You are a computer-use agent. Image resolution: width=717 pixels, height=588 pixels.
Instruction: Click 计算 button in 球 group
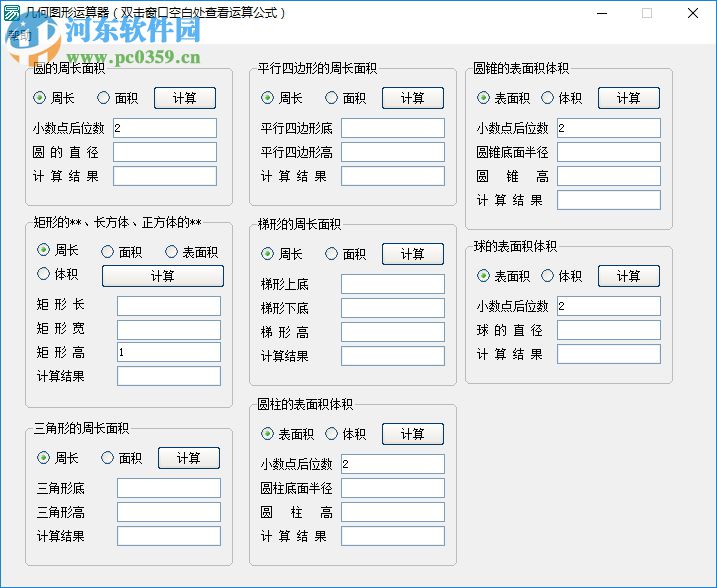(x=629, y=276)
